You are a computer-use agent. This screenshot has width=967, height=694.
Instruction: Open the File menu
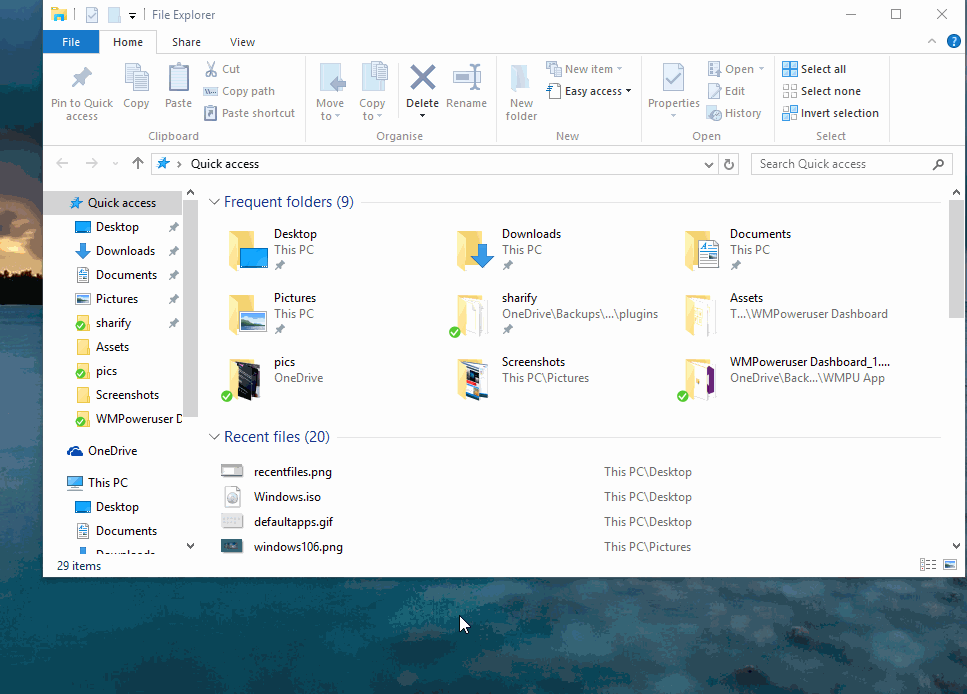pyautogui.click(x=71, y=42)
